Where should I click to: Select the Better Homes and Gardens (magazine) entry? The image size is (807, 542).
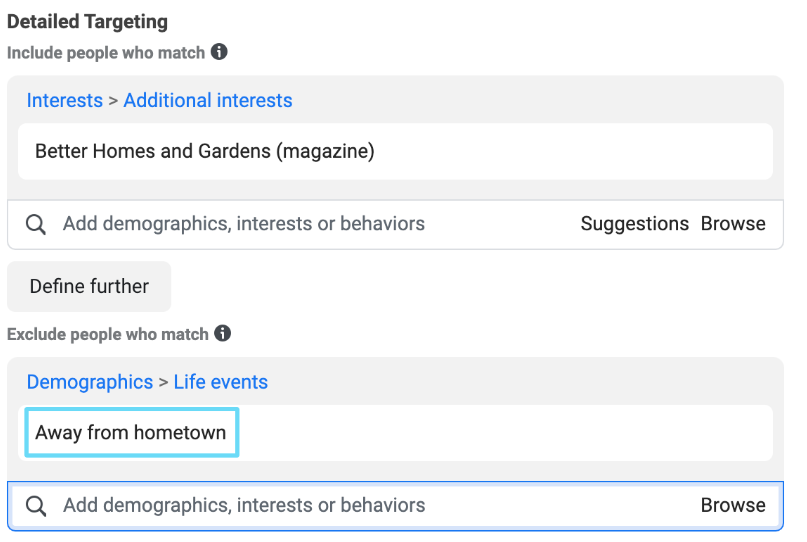(205, 151)
